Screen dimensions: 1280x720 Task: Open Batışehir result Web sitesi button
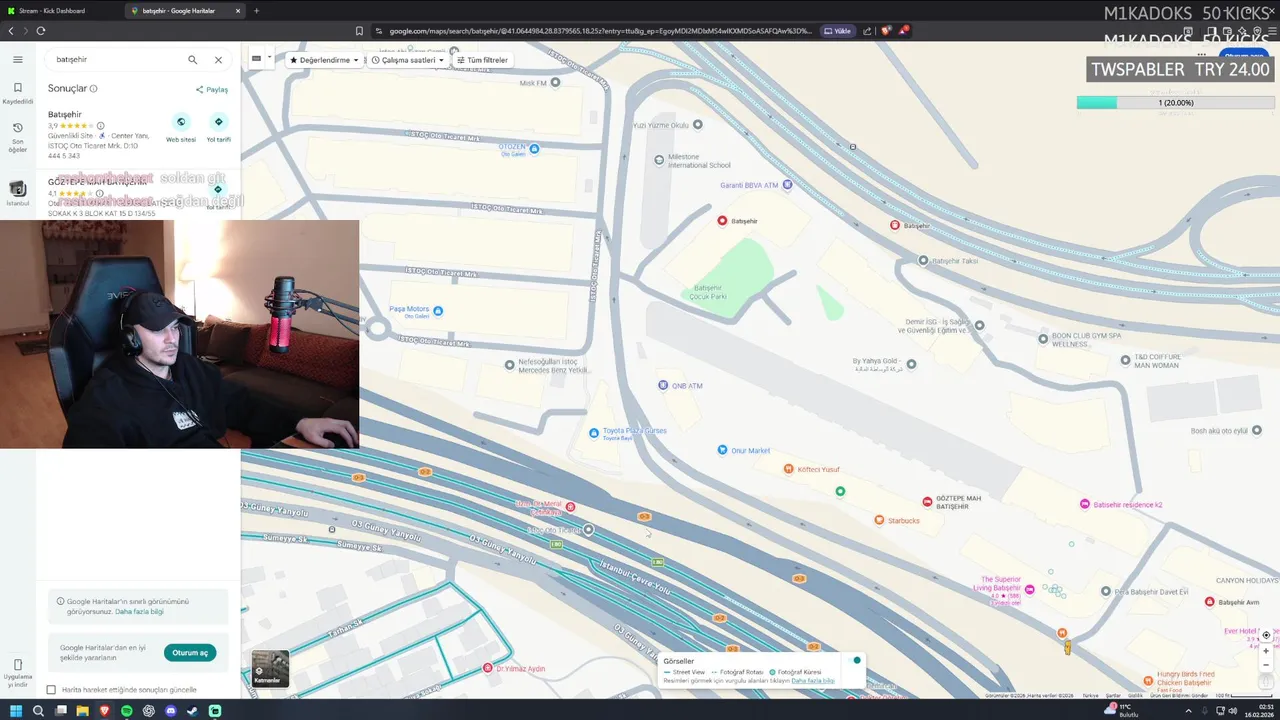coord(181,128)
